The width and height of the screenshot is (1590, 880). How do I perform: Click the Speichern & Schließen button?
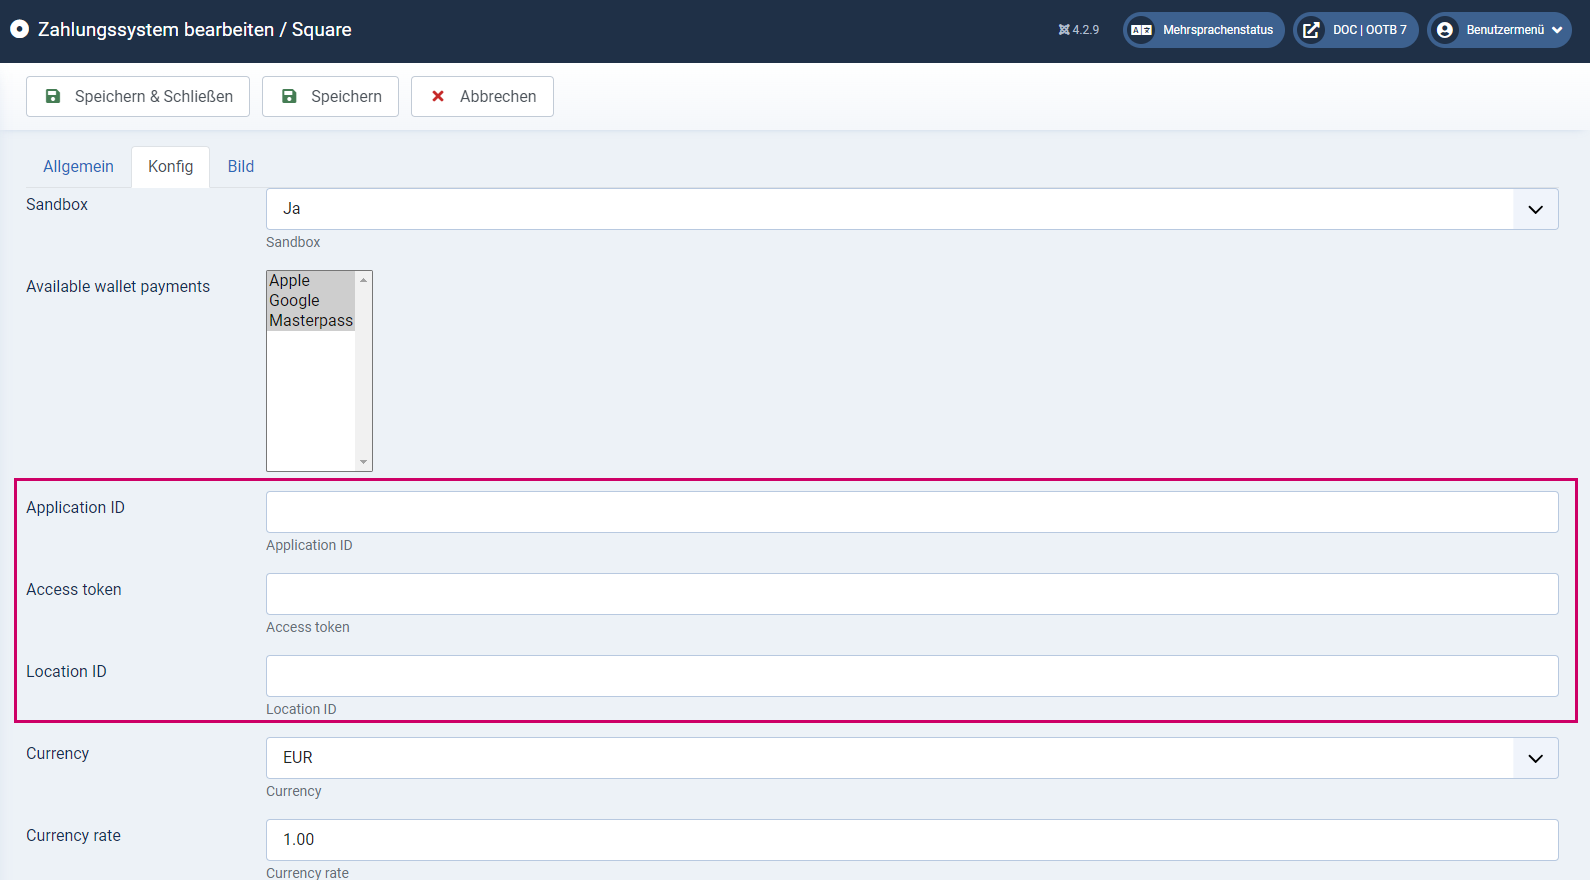click(x=138, y=96)
